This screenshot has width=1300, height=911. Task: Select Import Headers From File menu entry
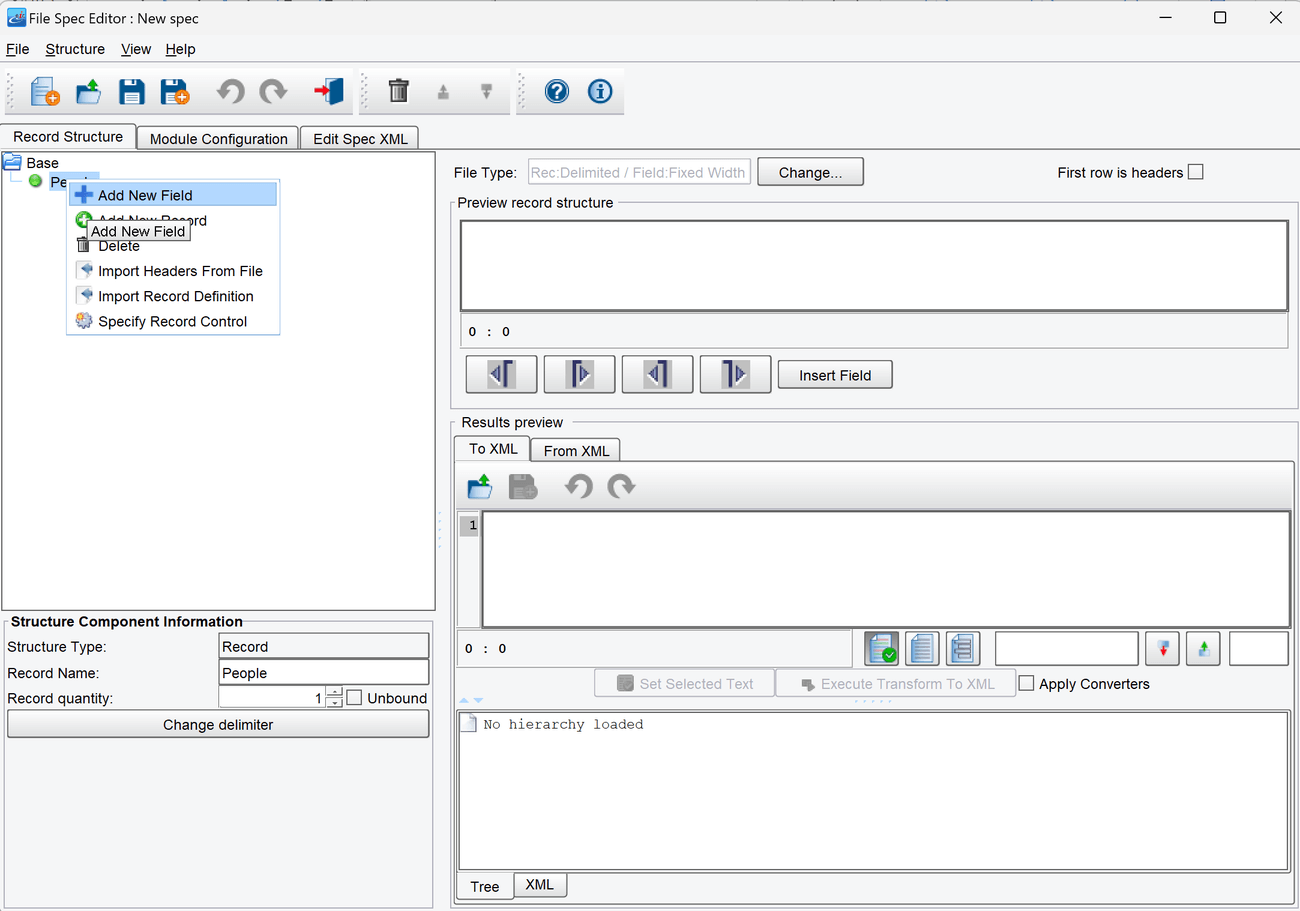(x=172, y=271)
